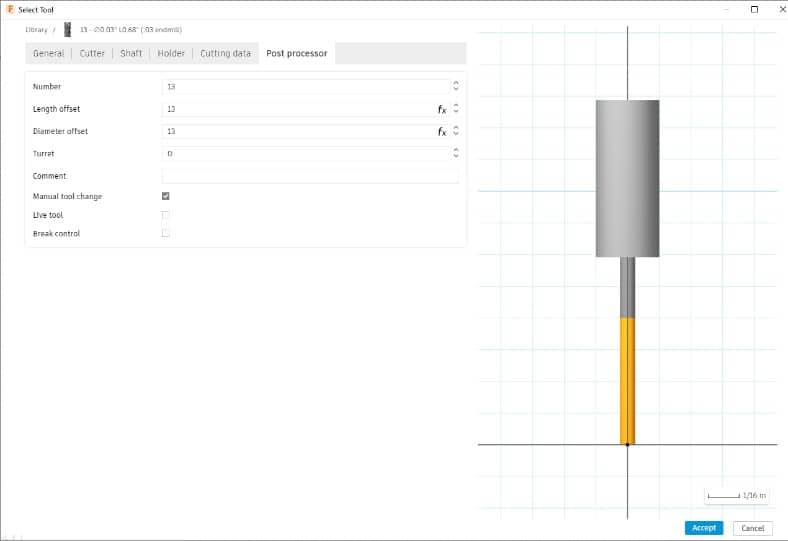The width and height of the screenshot is (788, 541).
Task: Enable the Live tool checkbox
Action: click(165, 215)
